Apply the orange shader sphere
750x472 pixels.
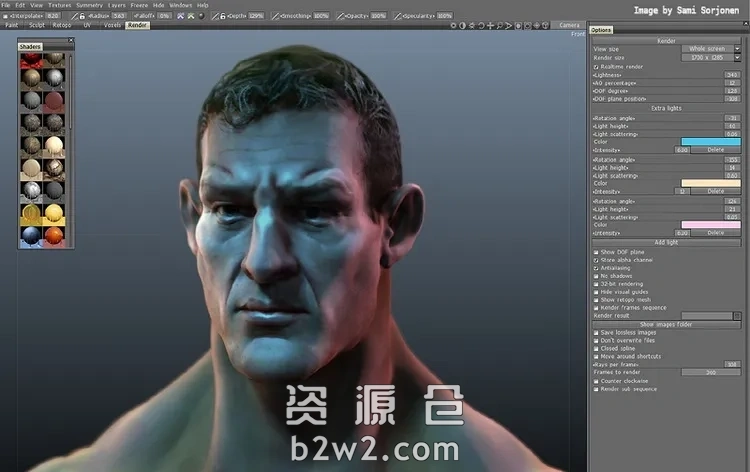point(54,236)
